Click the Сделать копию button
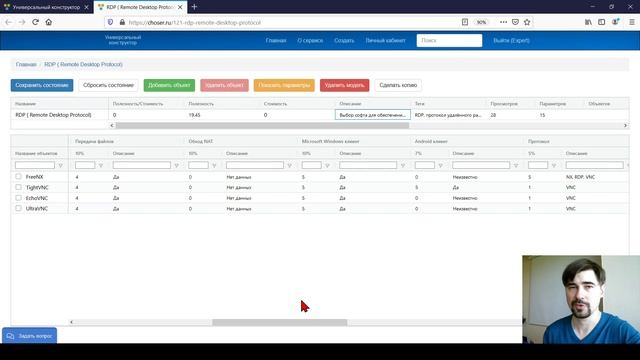This screenshot has height=360, width=640. point(398,85)
